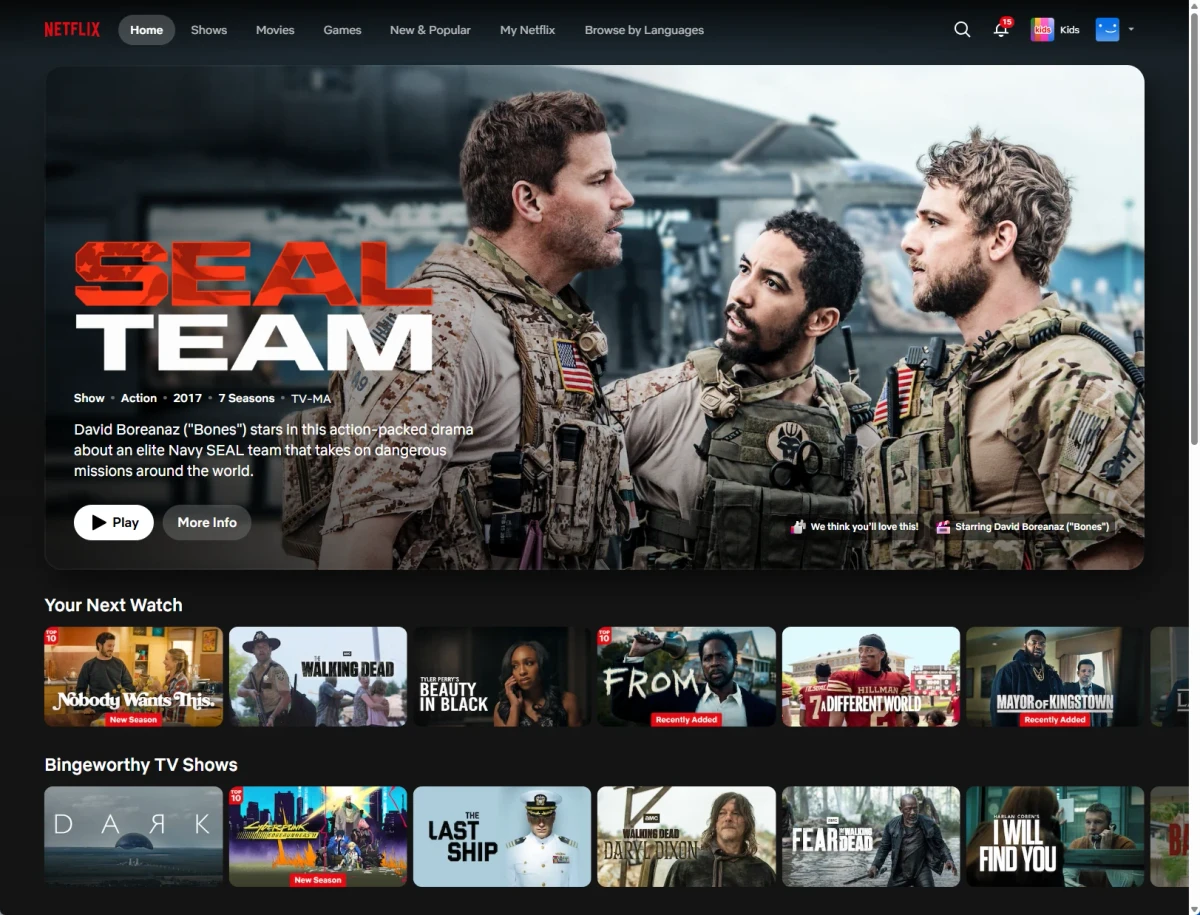Click the Top 10 badge on FROM
Viewport: 1200px width, 915px height.
[605, 635]
